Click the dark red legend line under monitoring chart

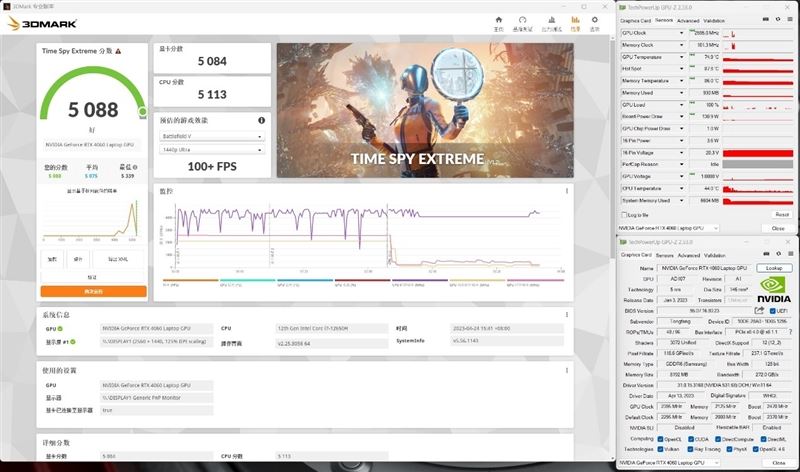point(362,280)
